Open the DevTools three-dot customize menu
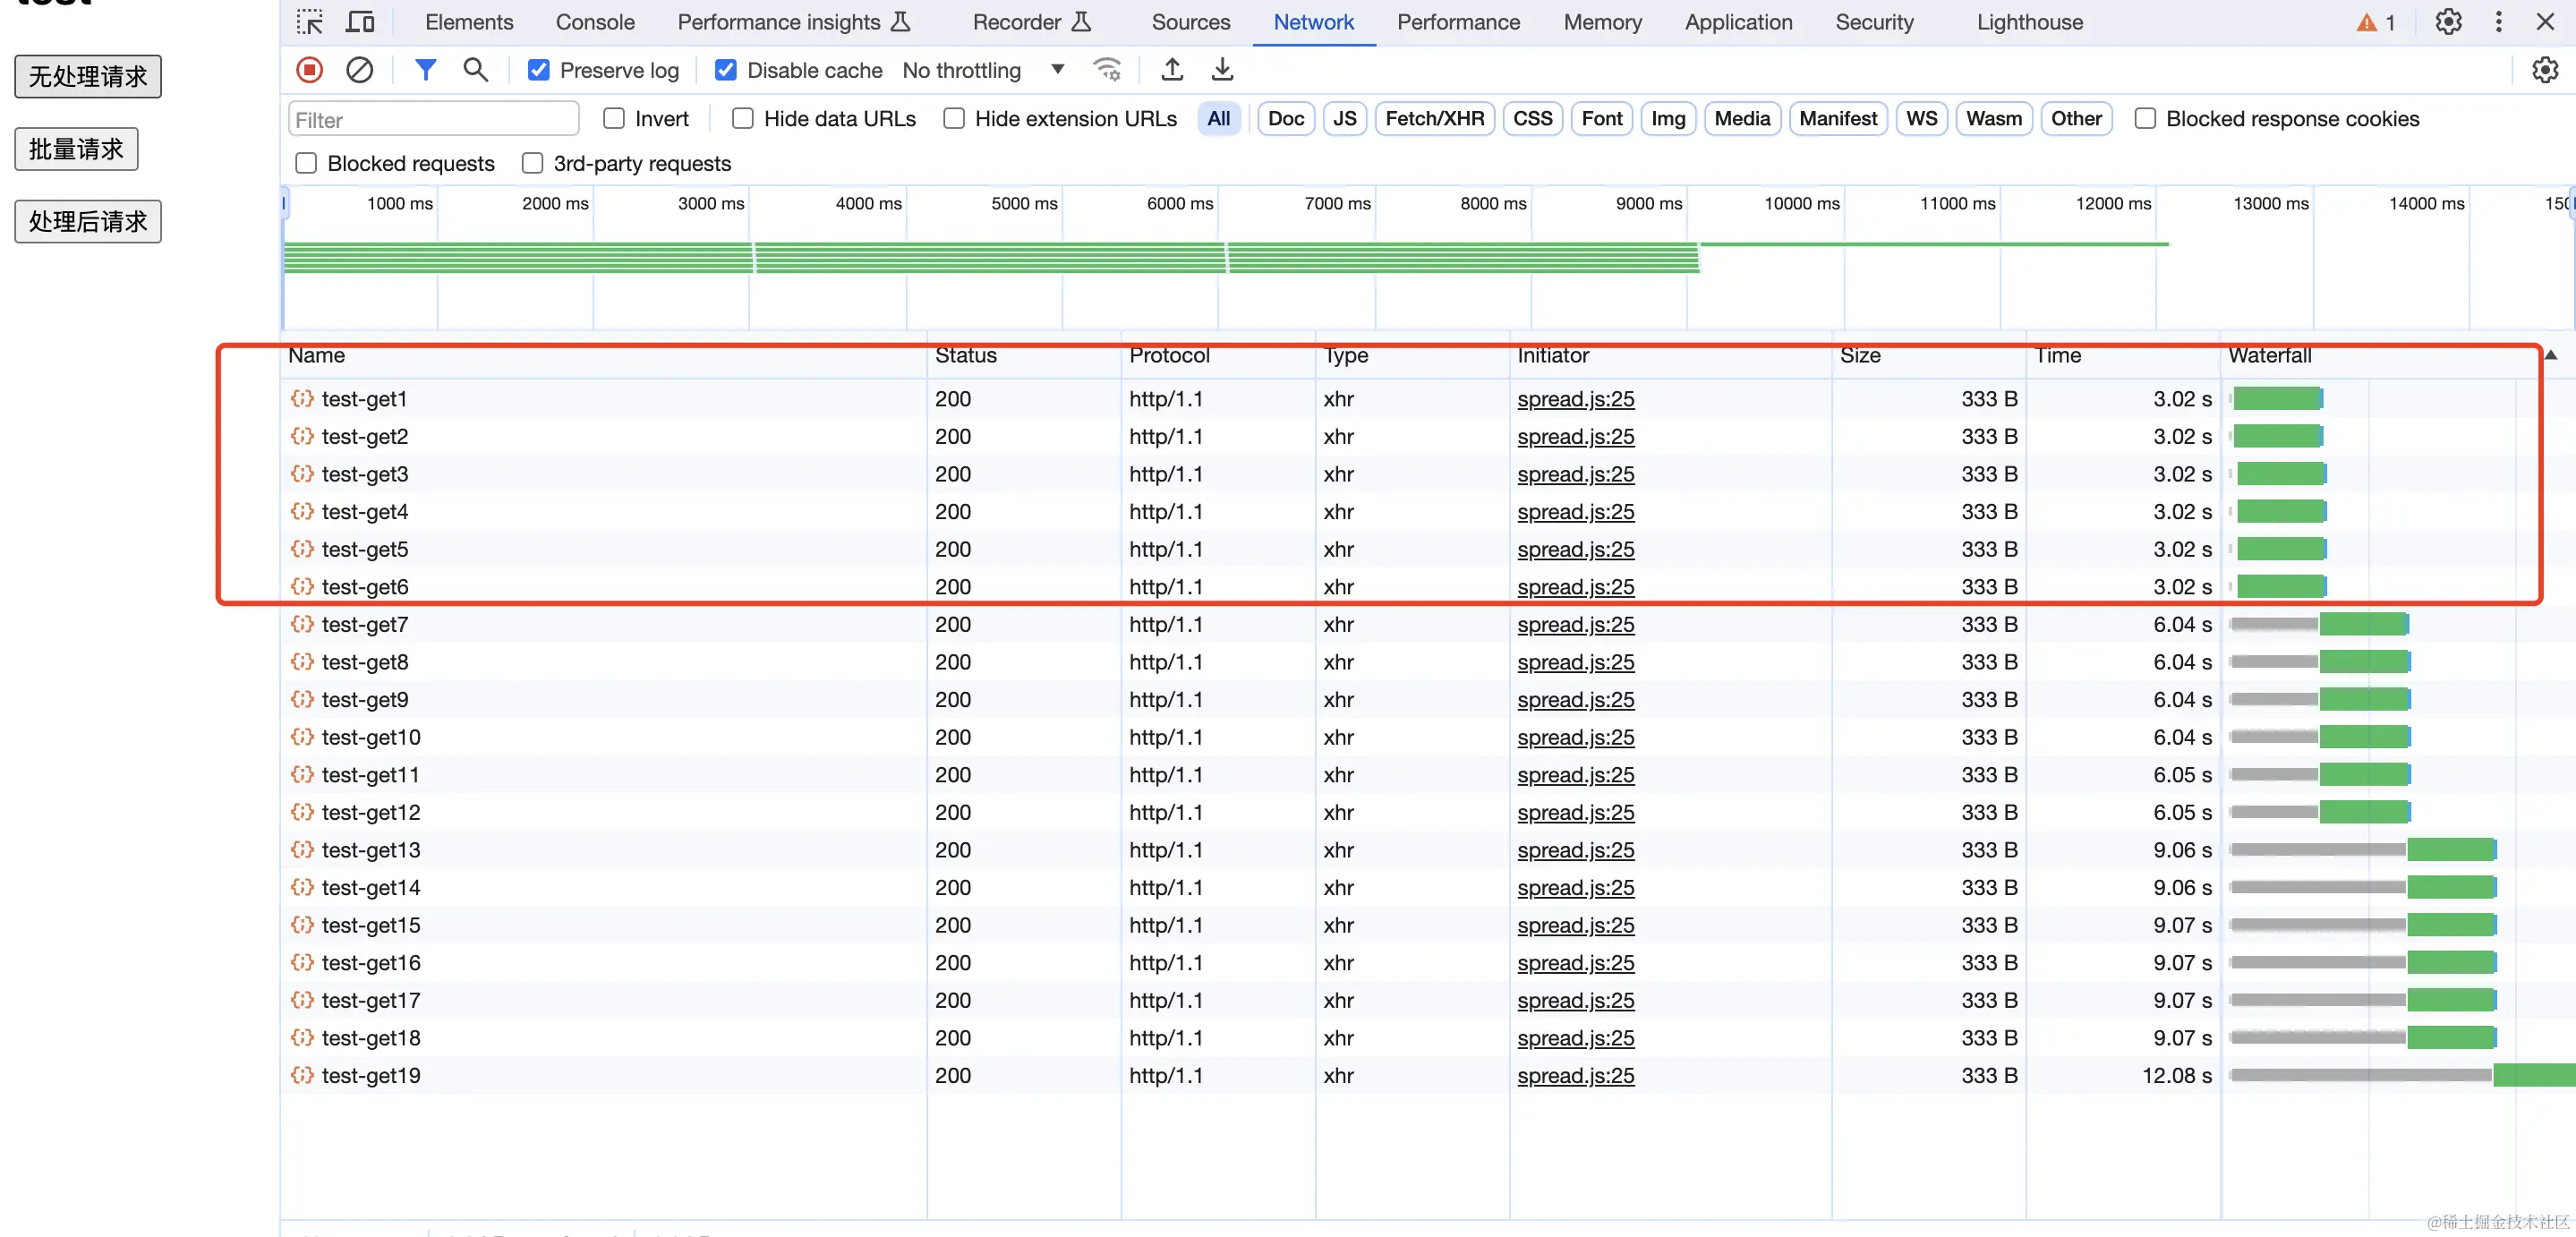This screenshot has height=1237, width=2576. click(2498, 22)
